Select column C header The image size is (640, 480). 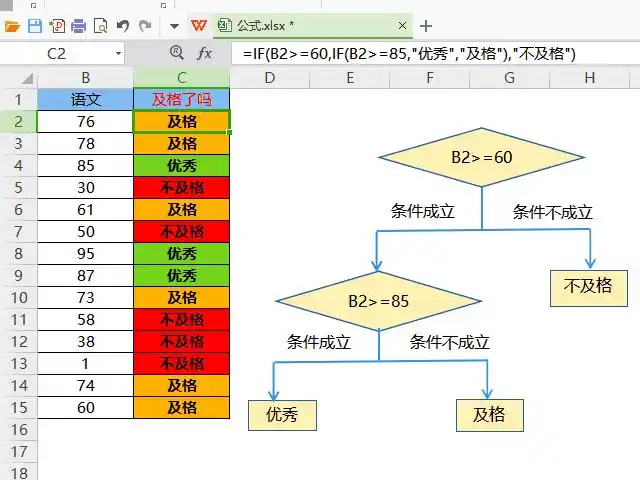(182, 78)
